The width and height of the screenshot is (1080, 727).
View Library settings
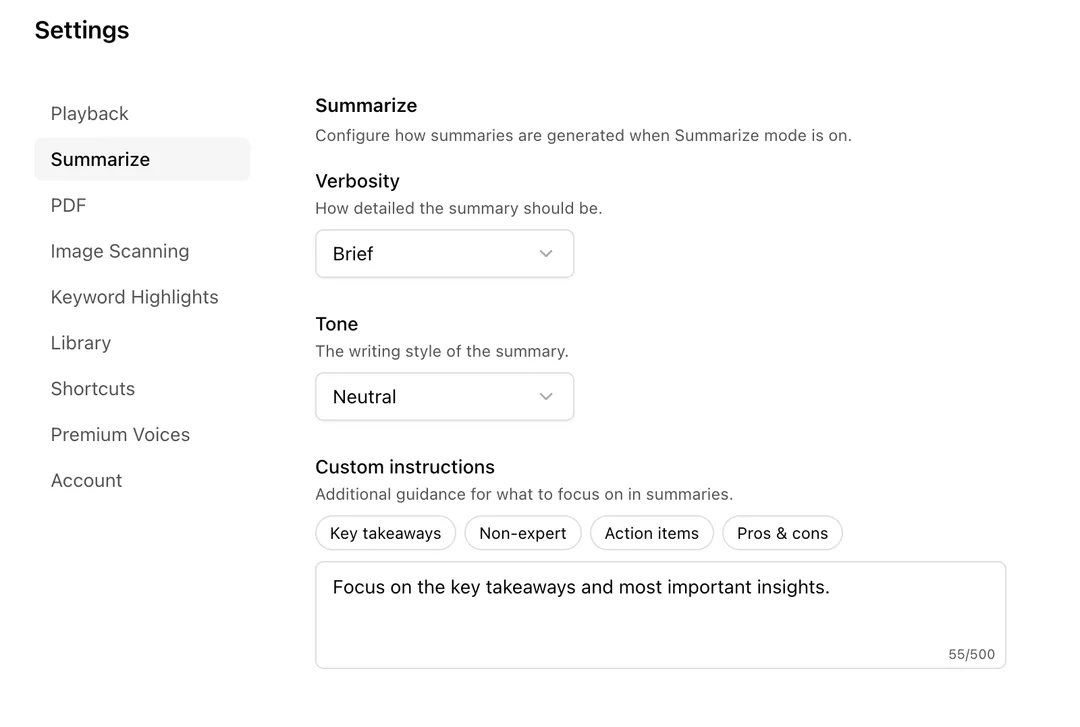coord(80,343)
